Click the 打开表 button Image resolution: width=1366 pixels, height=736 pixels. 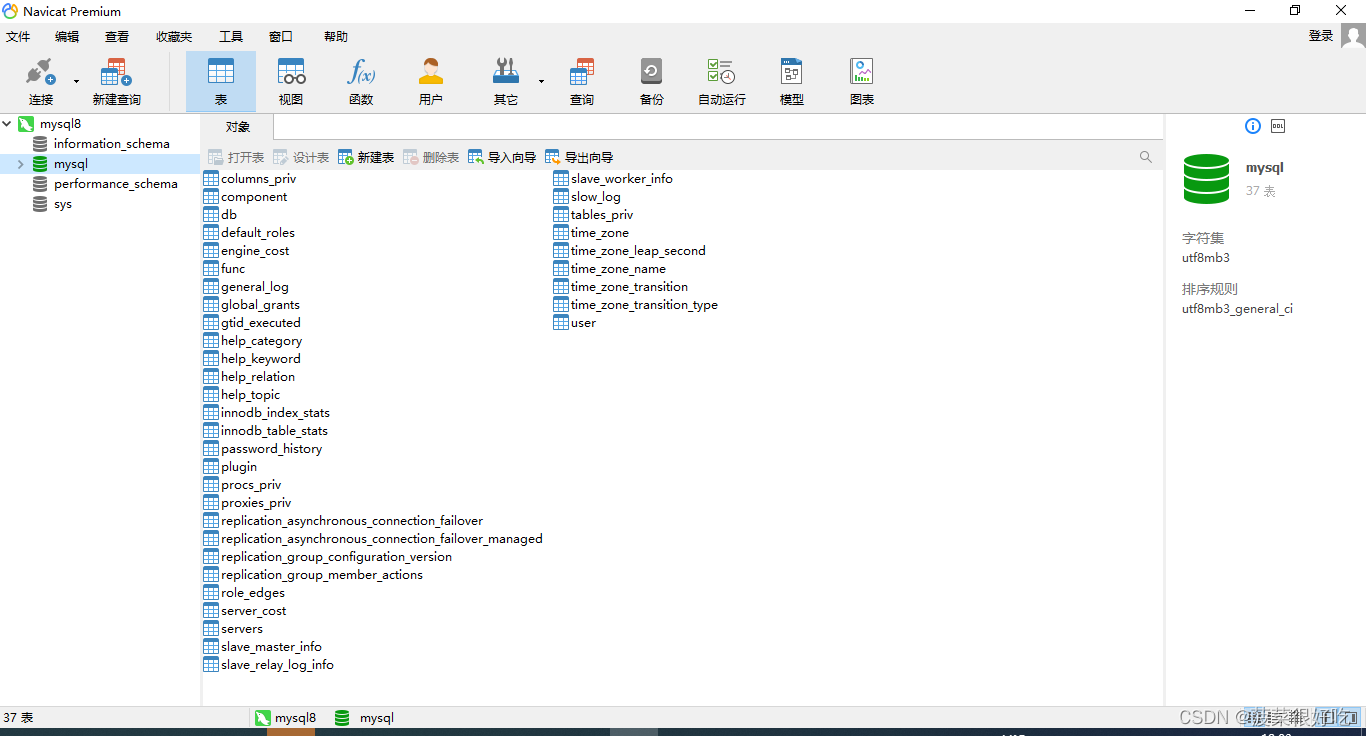(236, 157)
